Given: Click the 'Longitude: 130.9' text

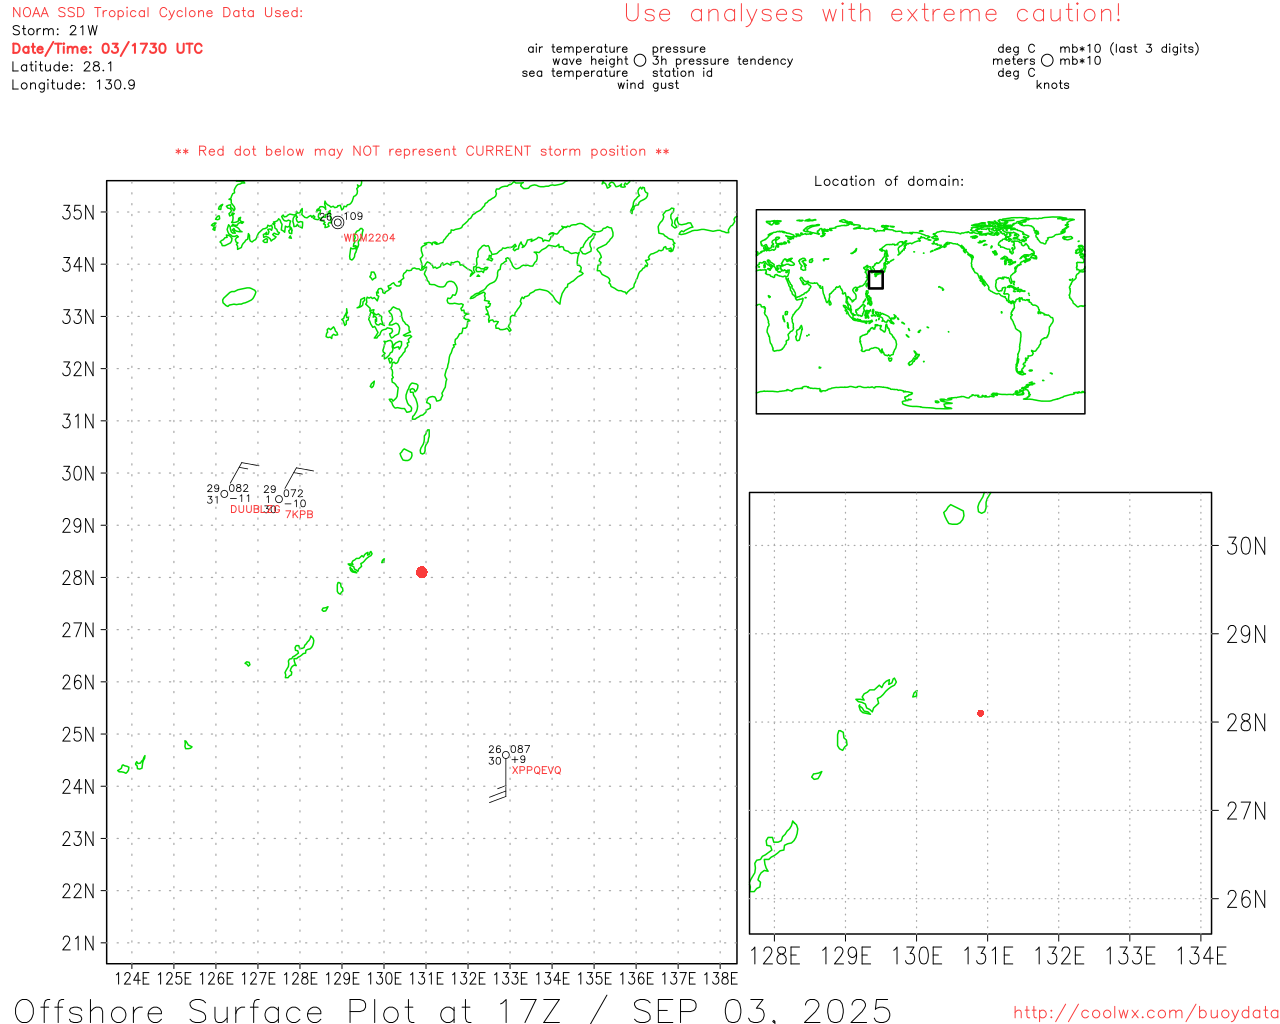Looking at the screenshot, I should point(73,84).
